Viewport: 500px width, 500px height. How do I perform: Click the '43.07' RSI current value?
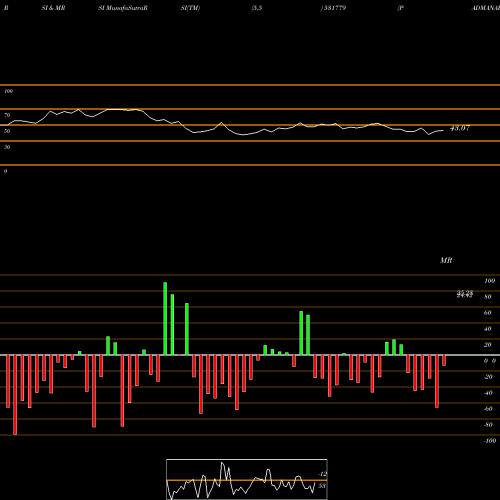460,128
